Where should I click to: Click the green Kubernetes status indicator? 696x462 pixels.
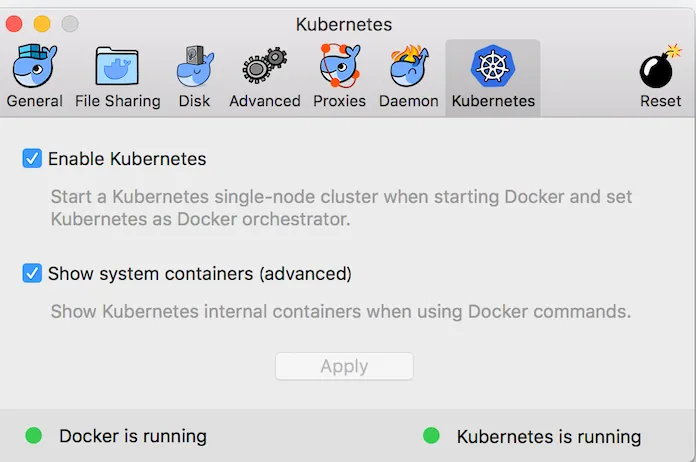click(x=431, y=436)
